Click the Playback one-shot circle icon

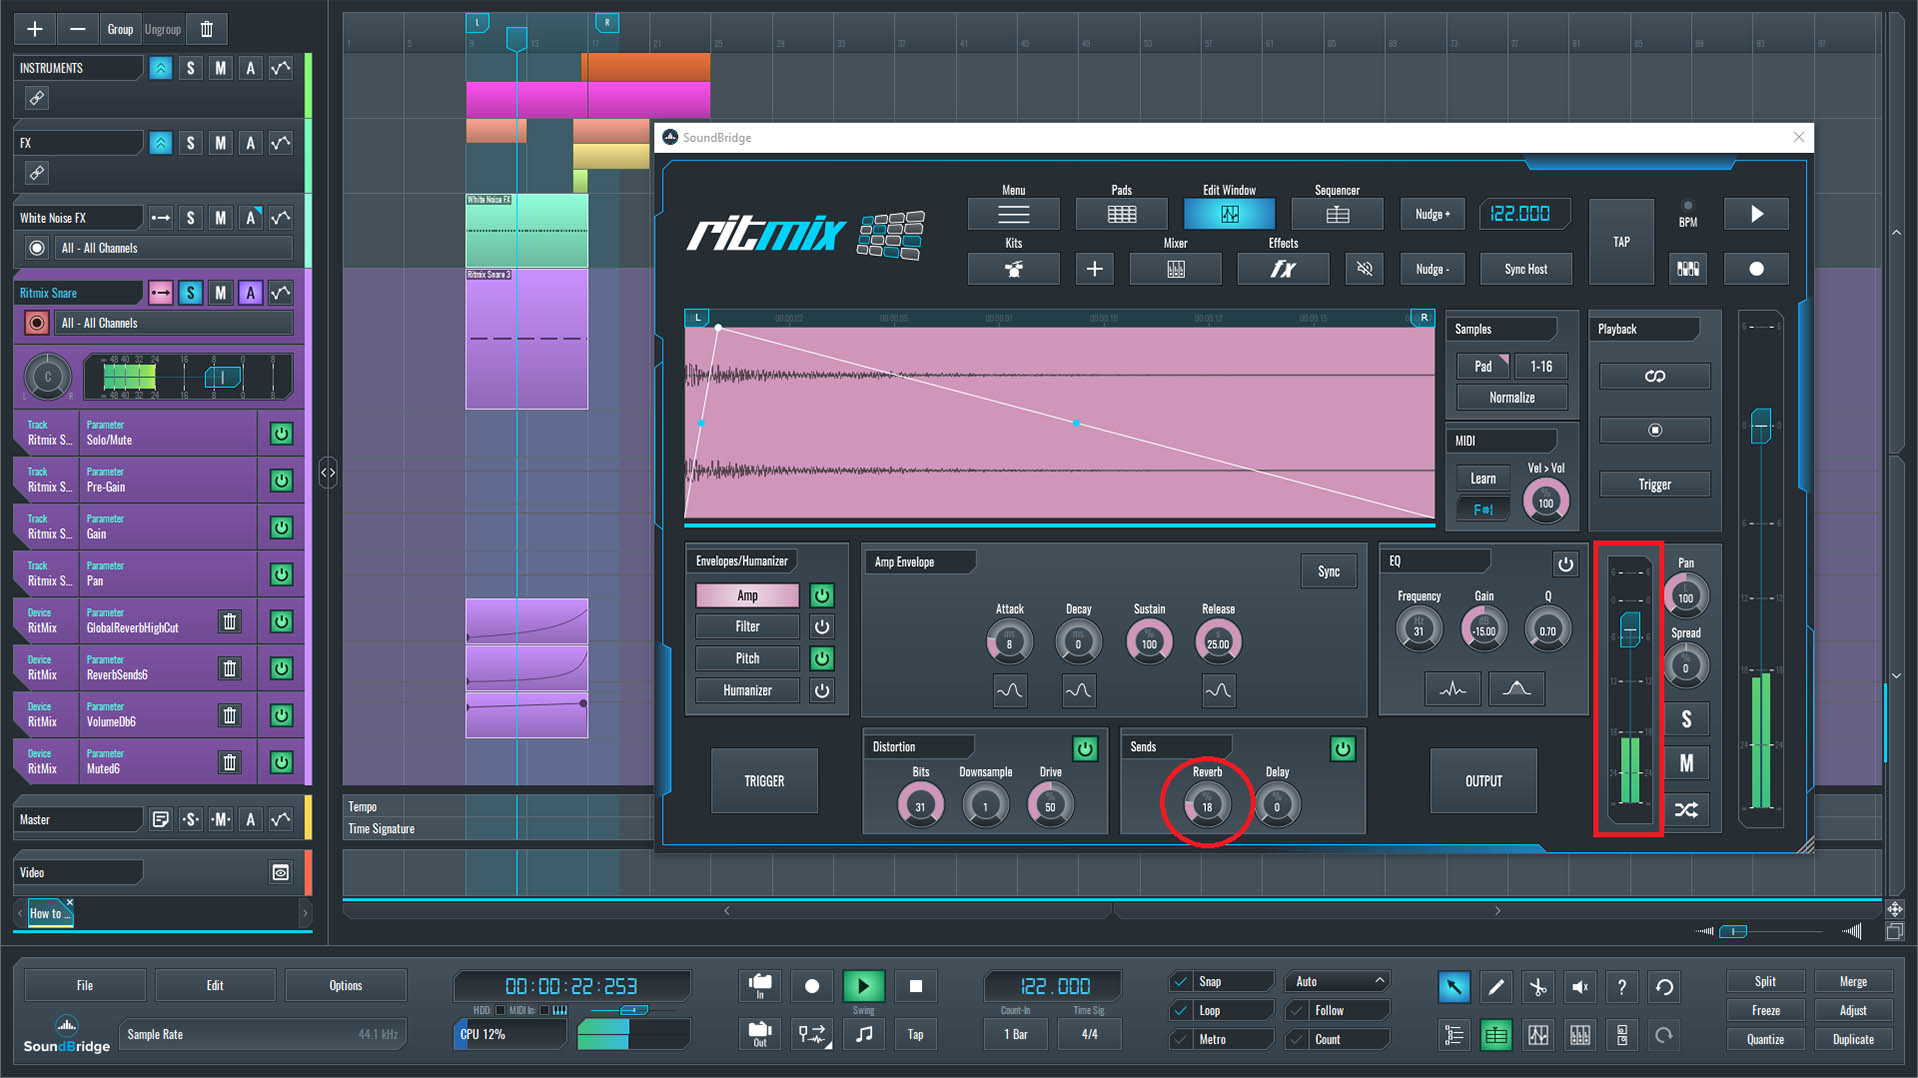point(1654,430)
